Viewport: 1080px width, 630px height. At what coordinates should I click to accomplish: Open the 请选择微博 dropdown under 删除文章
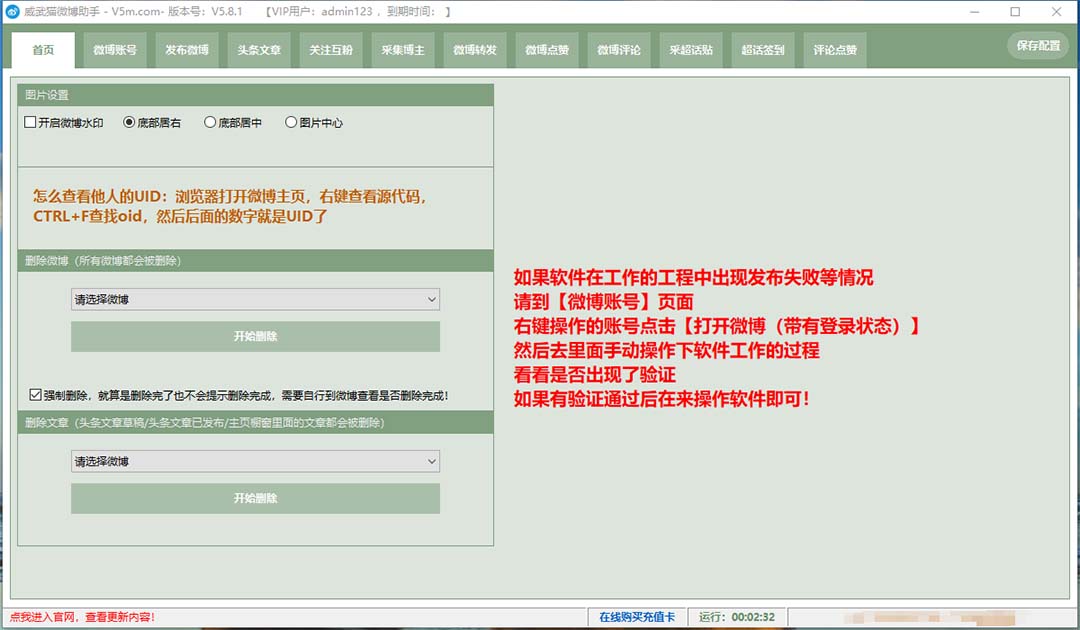(x=255, y=461)
